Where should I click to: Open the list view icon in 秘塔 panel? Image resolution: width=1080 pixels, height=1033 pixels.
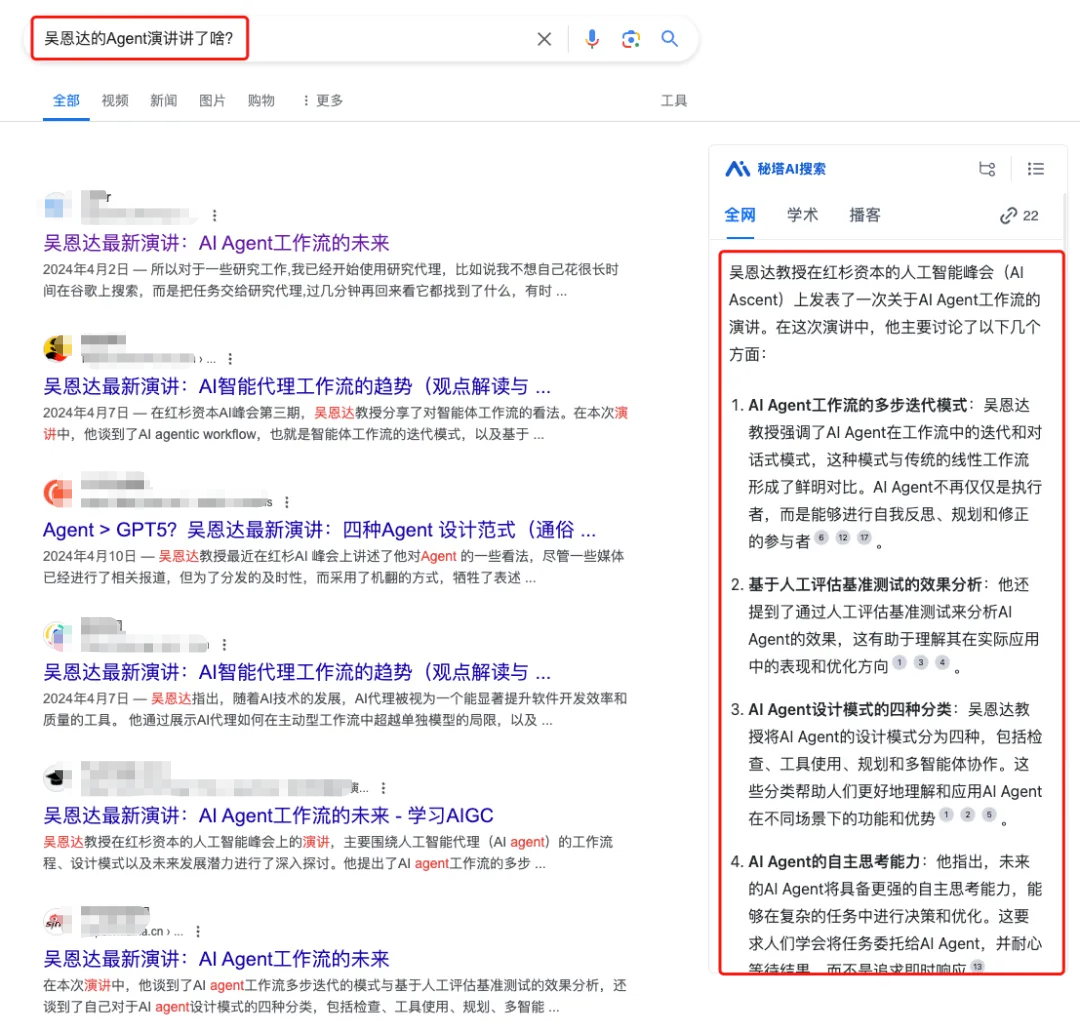1035,169
